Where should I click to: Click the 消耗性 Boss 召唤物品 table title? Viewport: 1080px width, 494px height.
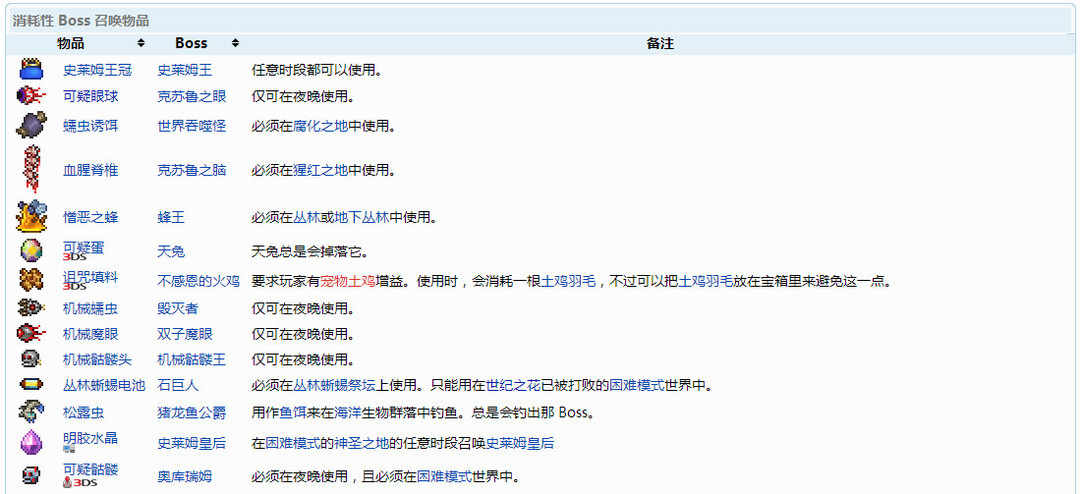pos(81,21)
